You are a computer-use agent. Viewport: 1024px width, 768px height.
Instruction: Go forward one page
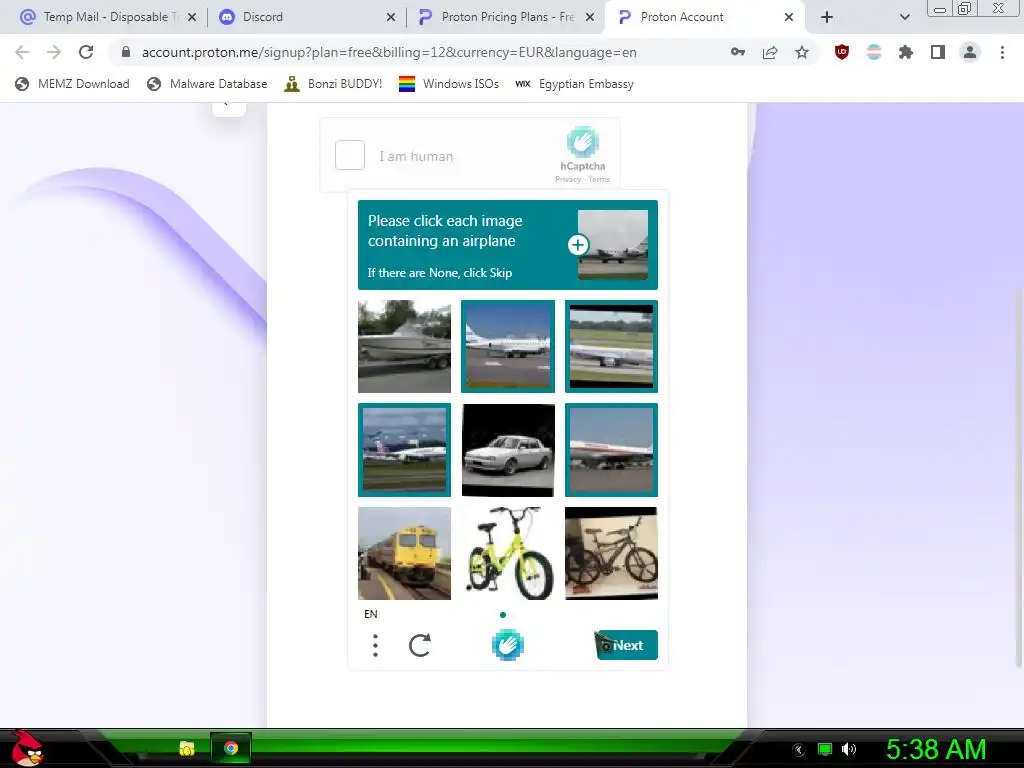click(54, 52)
